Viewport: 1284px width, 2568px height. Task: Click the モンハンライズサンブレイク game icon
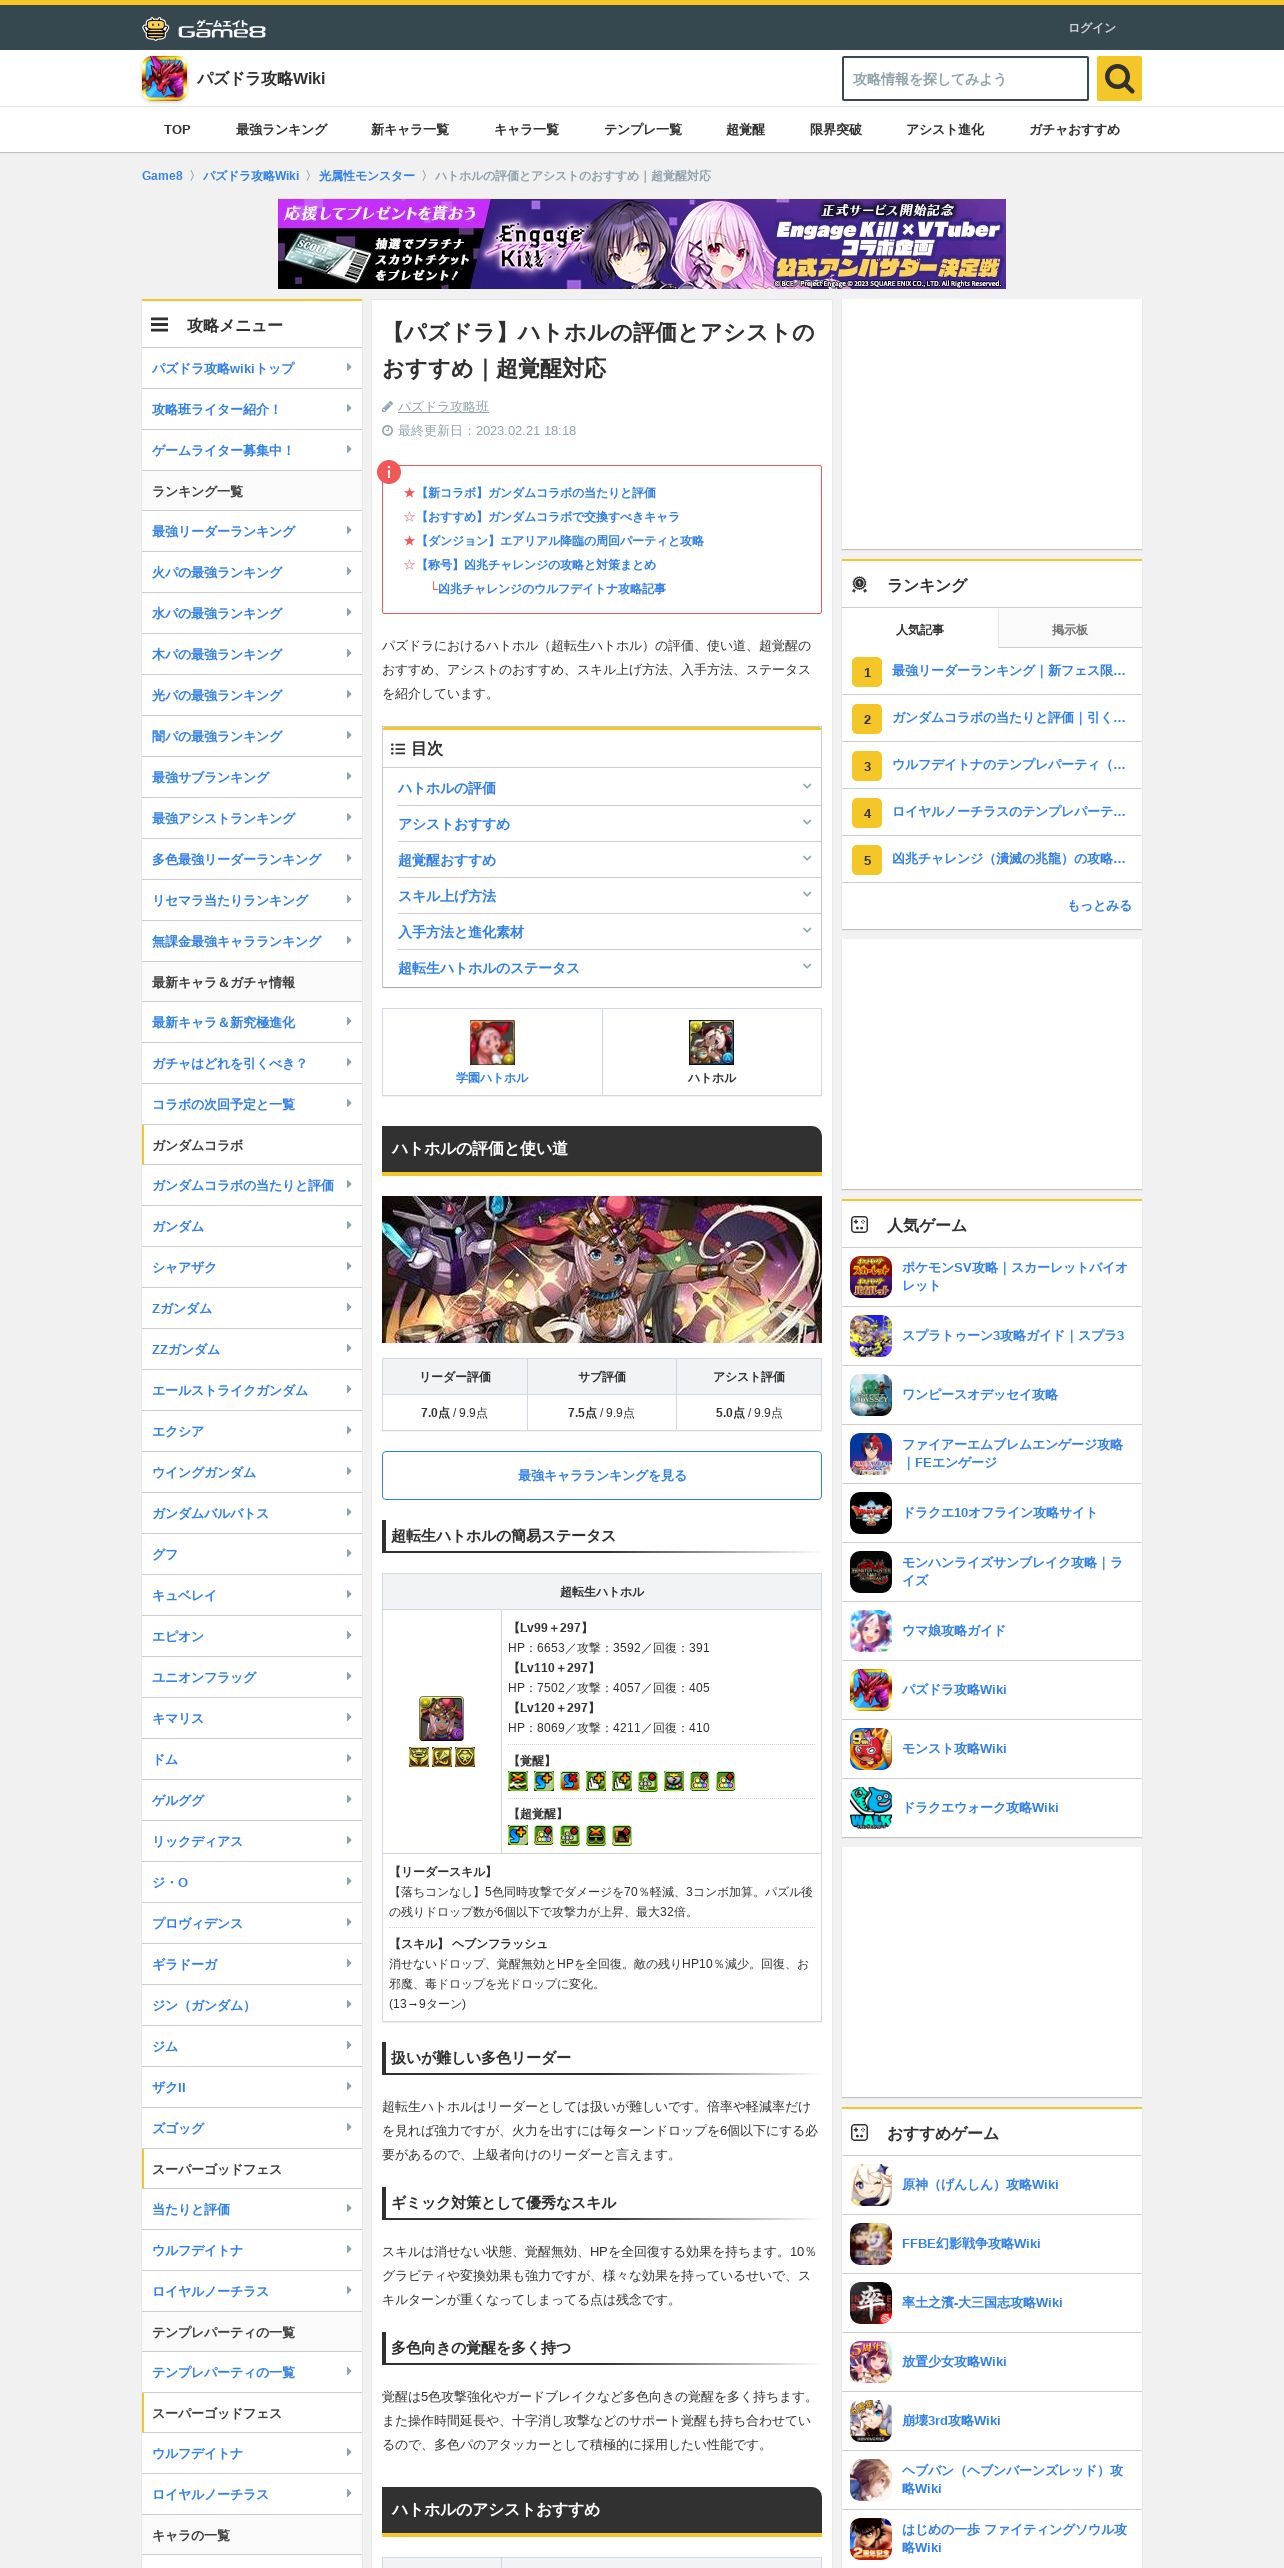[871, 1572]
